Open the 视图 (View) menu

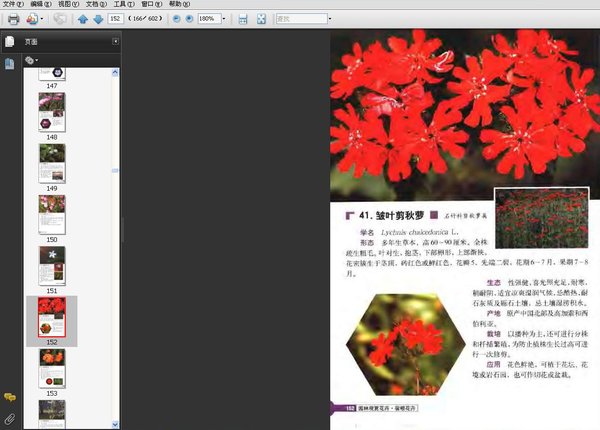68,4
